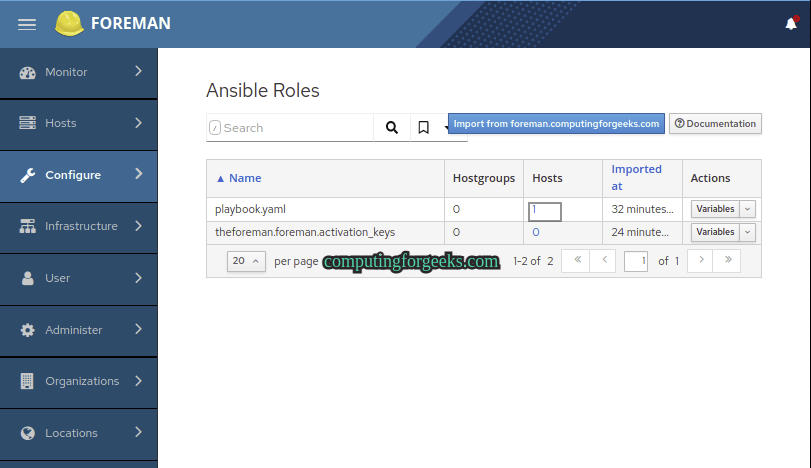Expand the Infrastructure menu chevron
This screenshot has height=468, width=811.
click(x=138, y=225)
